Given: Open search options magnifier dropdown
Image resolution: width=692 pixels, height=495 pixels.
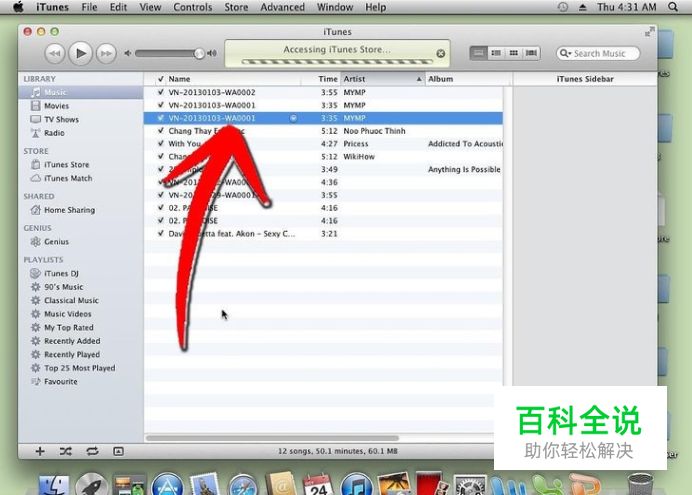Looking at the screenshot, I should (565, 53).
